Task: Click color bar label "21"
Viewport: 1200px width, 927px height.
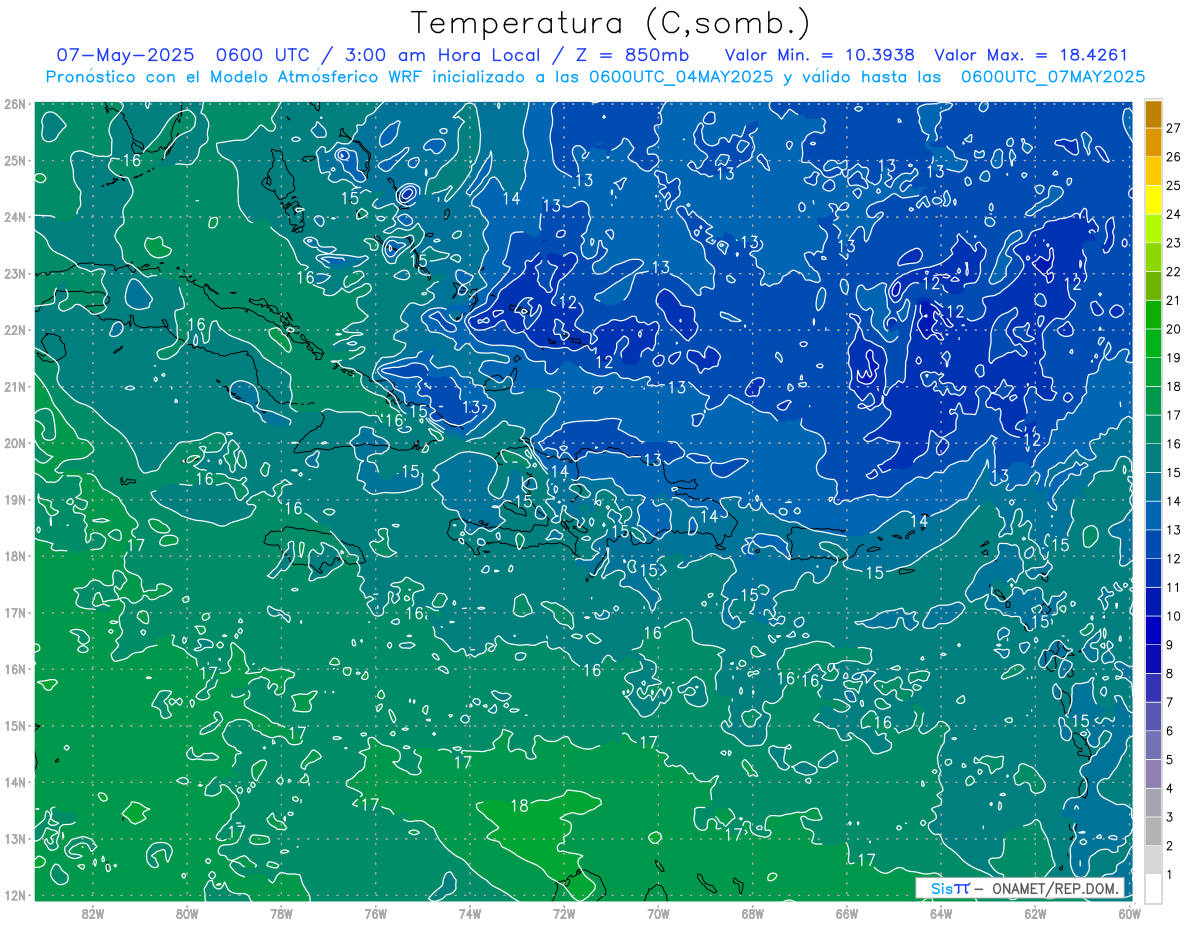Action: click(1174, 300)
